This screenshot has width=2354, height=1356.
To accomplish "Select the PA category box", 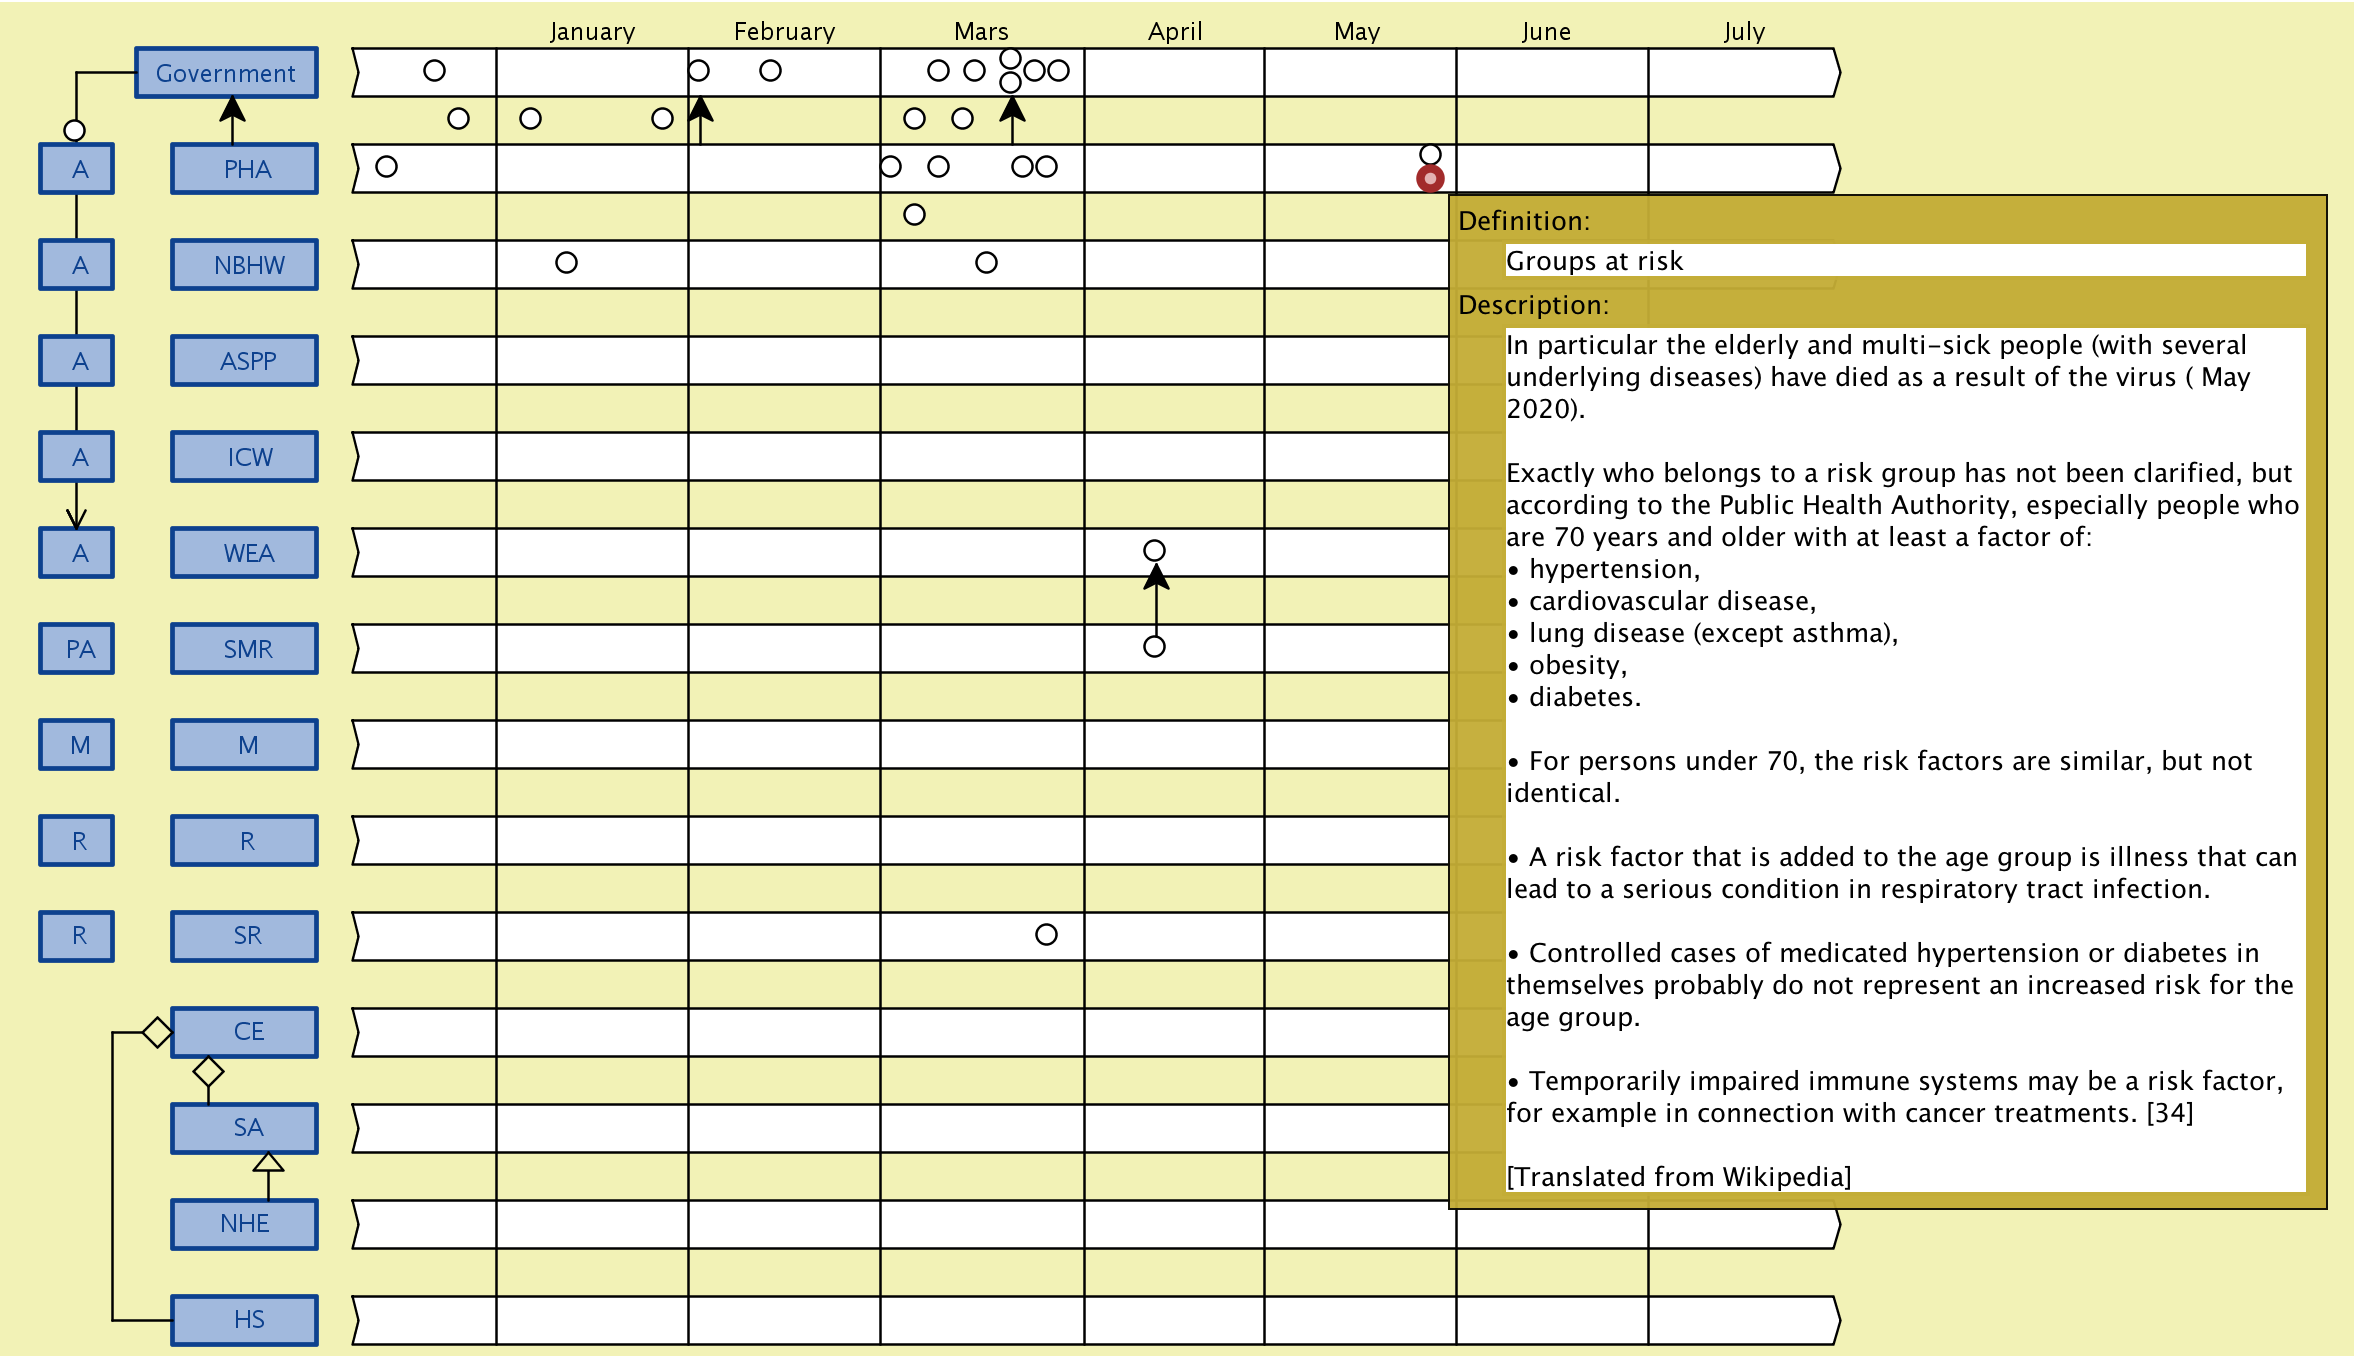I will tap(78, 649).
